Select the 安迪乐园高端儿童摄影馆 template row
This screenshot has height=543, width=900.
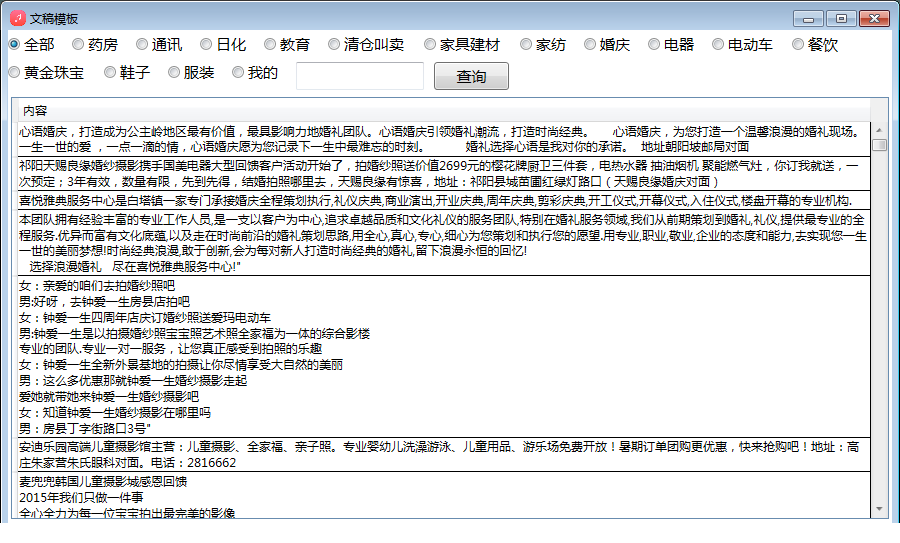(440, 454)
